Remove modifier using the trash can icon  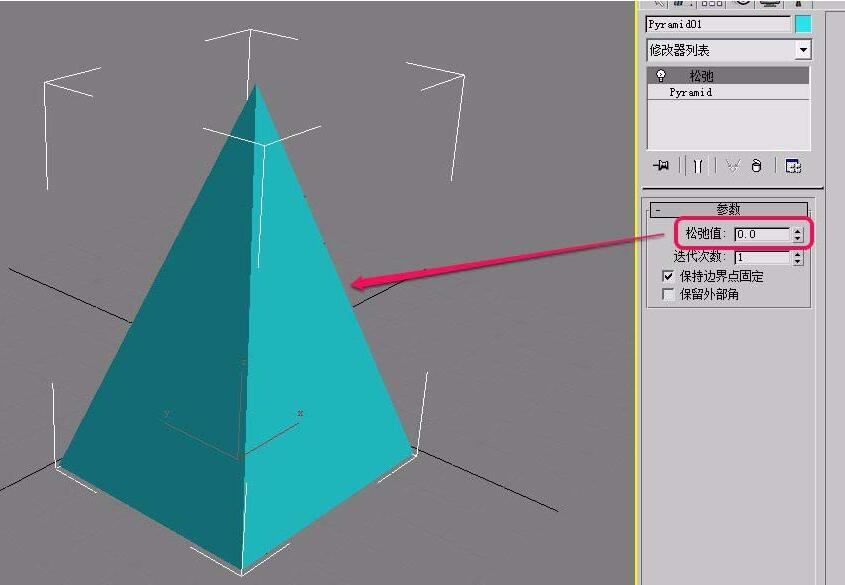coord(757,166)
